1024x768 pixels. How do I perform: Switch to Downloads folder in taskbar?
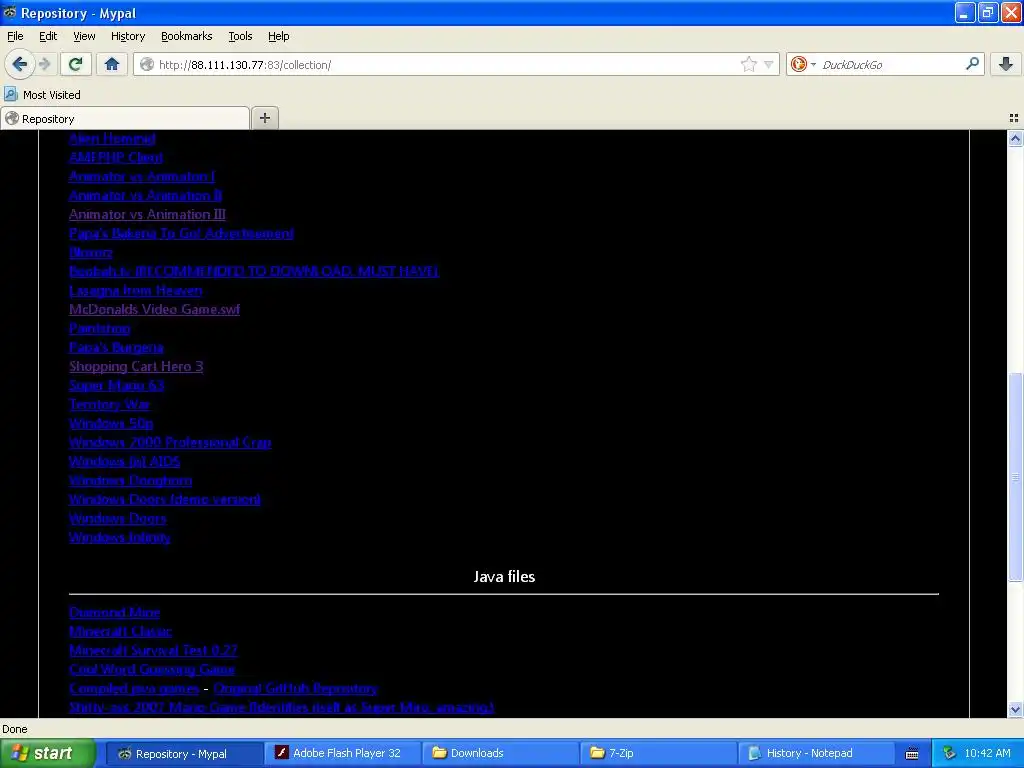(x=500, y=753)
